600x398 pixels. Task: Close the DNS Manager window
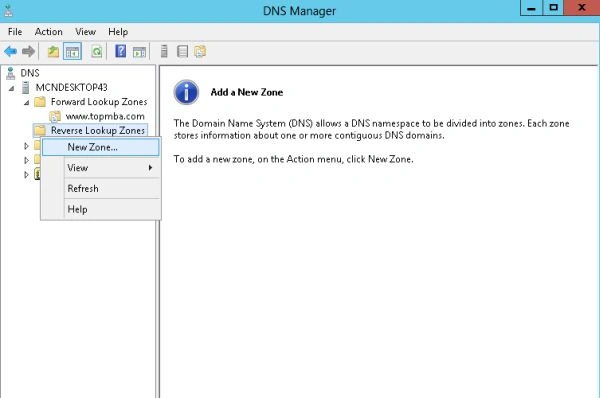click(x=582, y=8)
